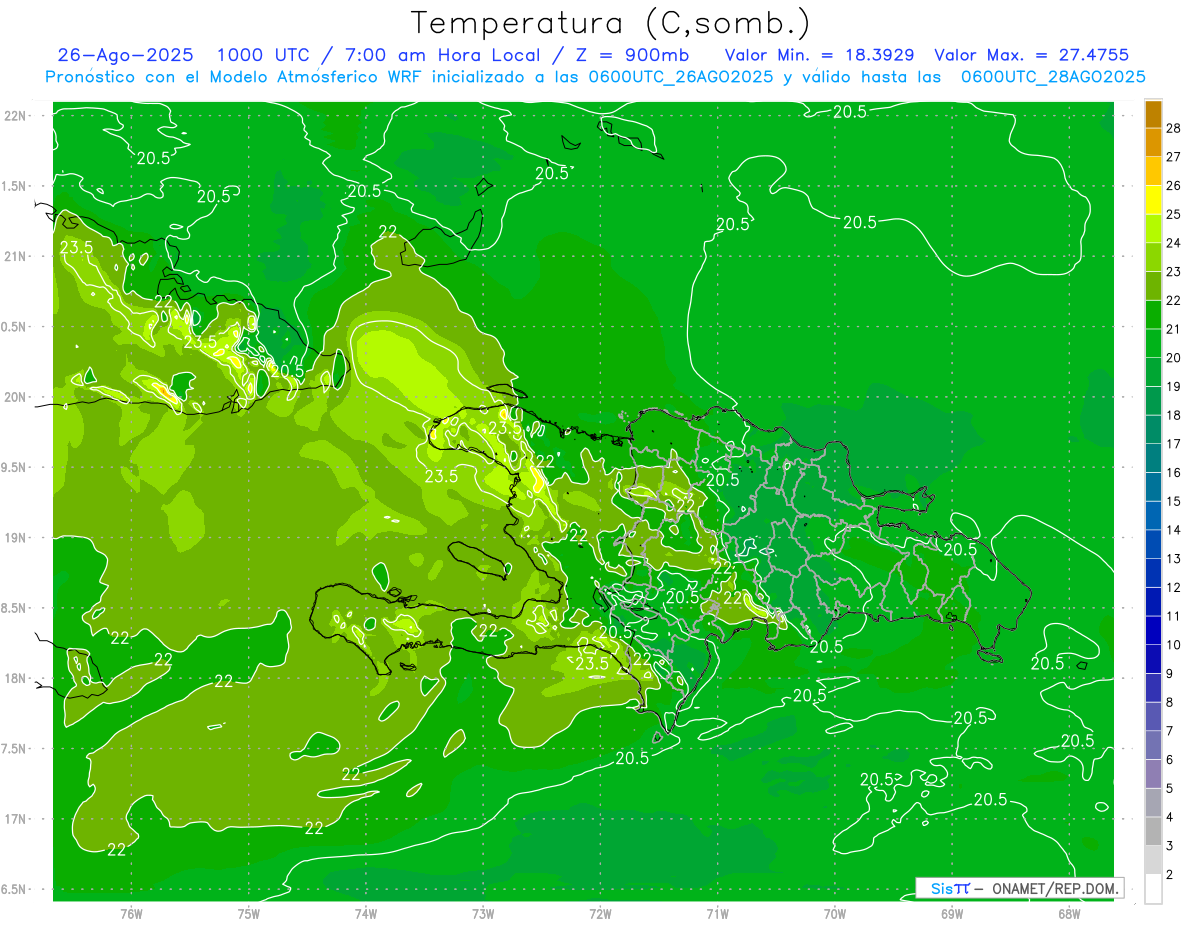This screenshot has height=927, width=1200.
Task: Click the 73W longitude axis label
Action: 483,913
